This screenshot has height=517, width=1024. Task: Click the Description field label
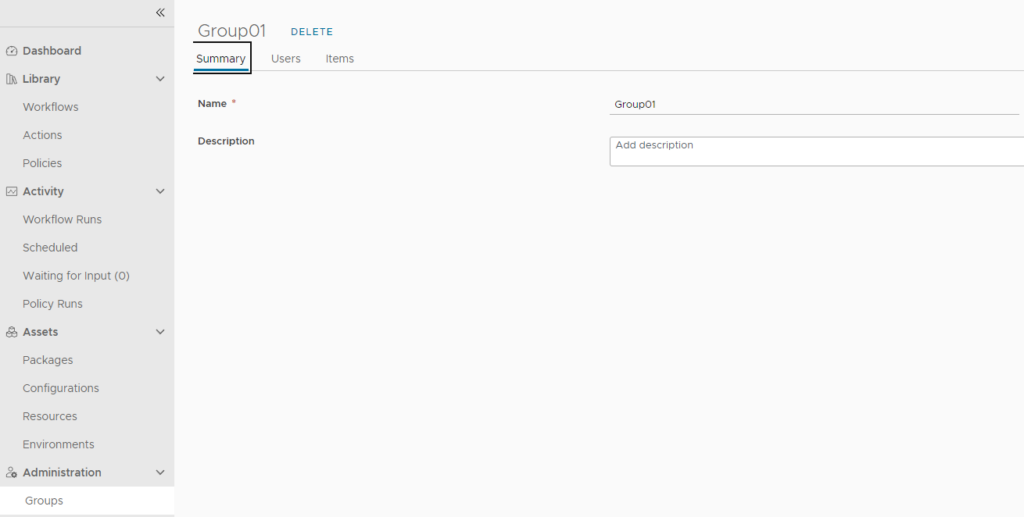tap(226, 141)
